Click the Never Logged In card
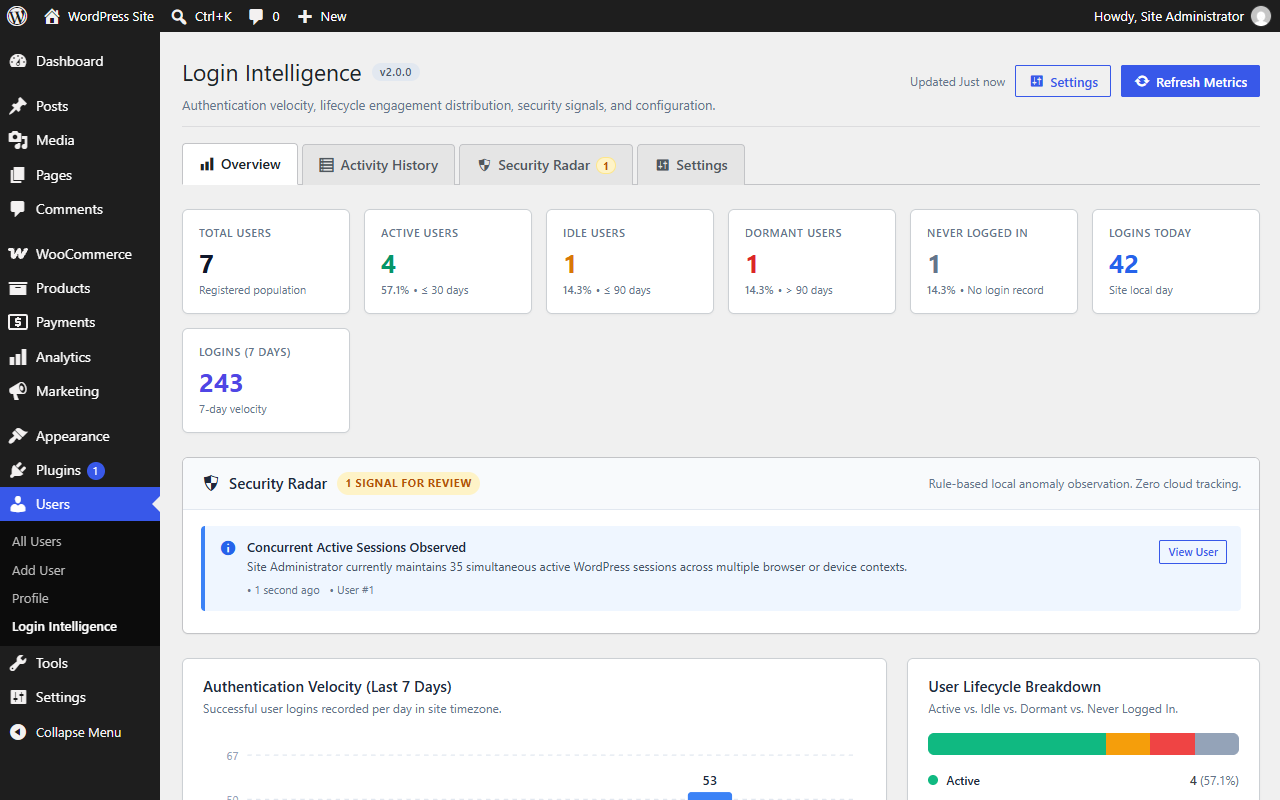 (x=994, y=261)
